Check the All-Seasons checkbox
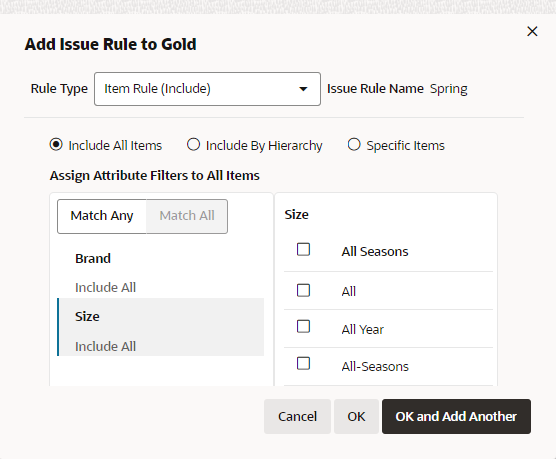556x459 pixels. 304,364
